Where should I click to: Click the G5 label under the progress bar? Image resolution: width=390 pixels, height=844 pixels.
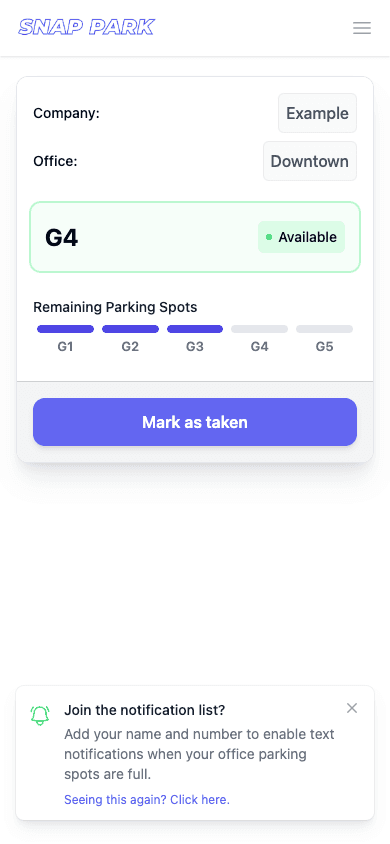(x=324, y=347)
